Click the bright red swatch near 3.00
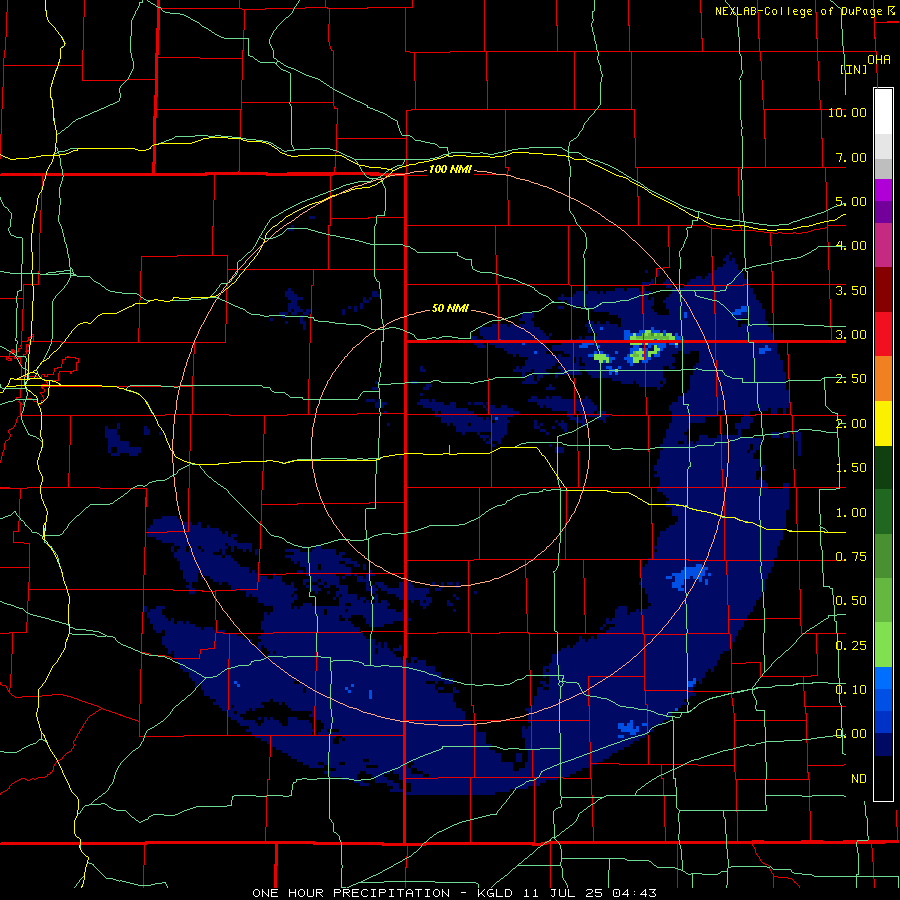Image resolution: width=900 pixels, height=900 pixels. click(883, 334)
